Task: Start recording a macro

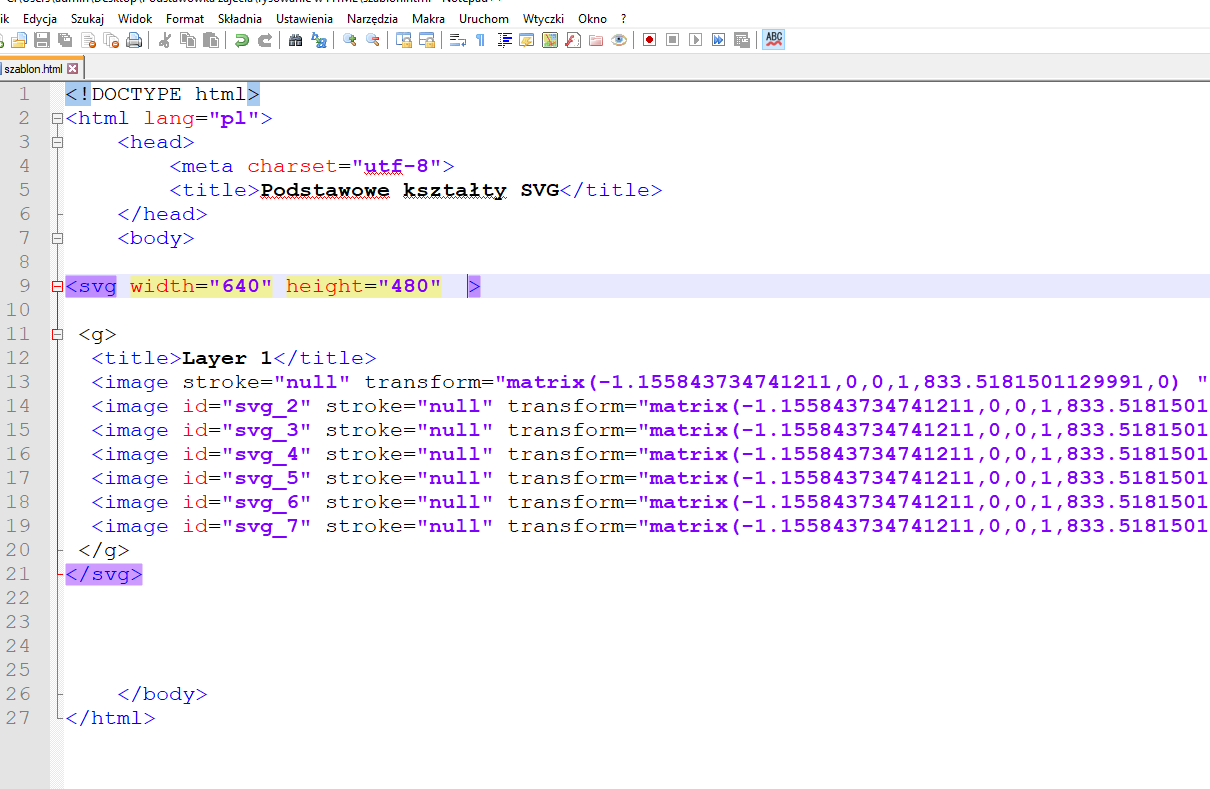Action: click(649, 40)
